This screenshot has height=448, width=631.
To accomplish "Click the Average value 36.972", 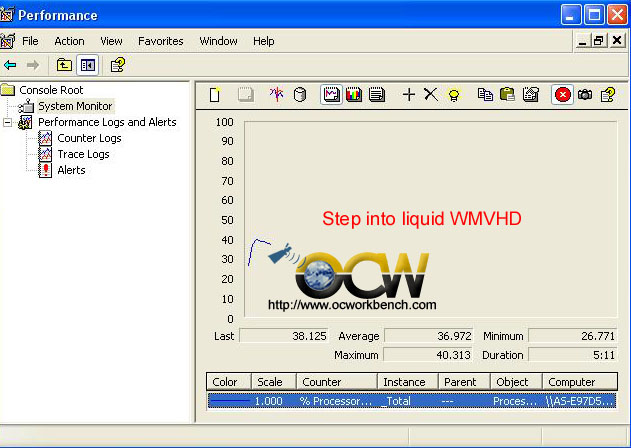I will click(x=428, y=336).
